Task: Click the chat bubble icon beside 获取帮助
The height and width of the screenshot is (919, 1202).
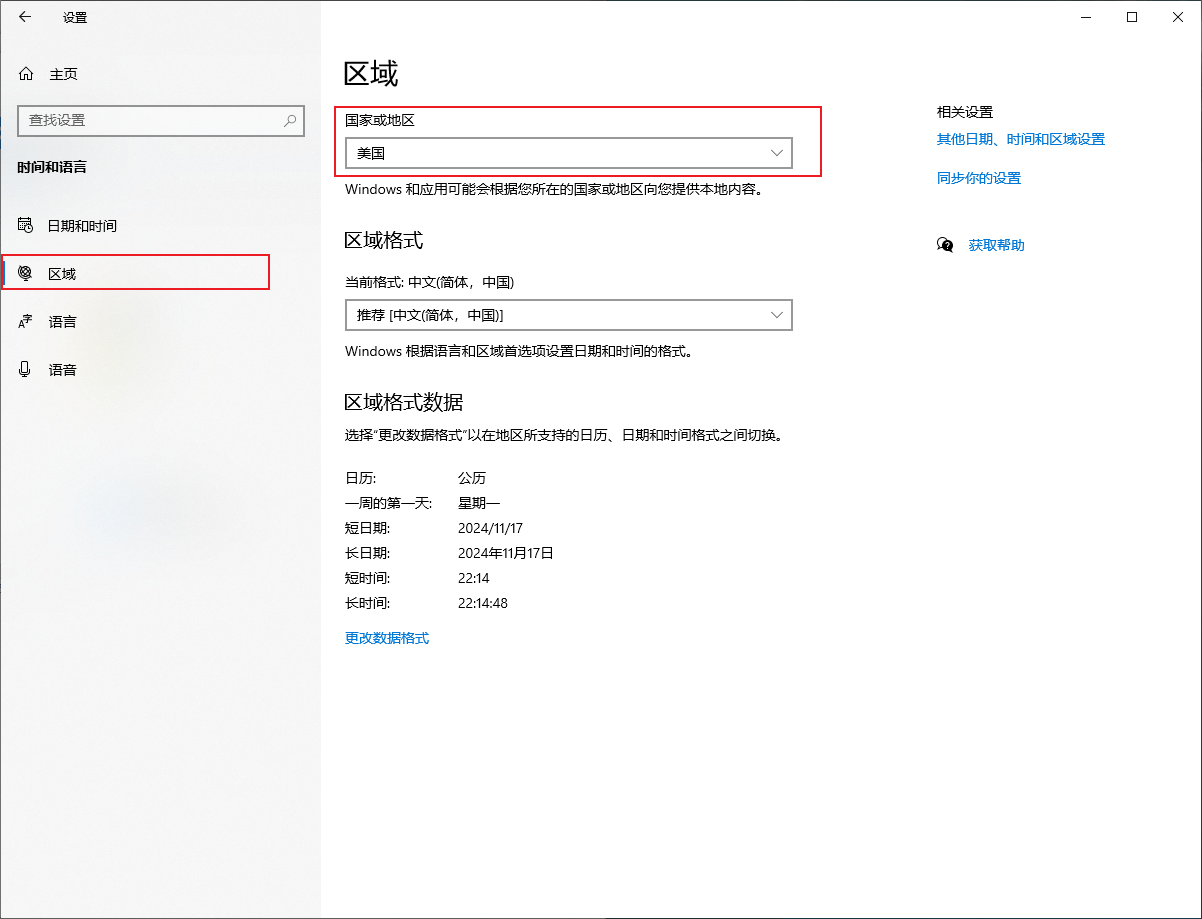Action: tap(945, 245)
